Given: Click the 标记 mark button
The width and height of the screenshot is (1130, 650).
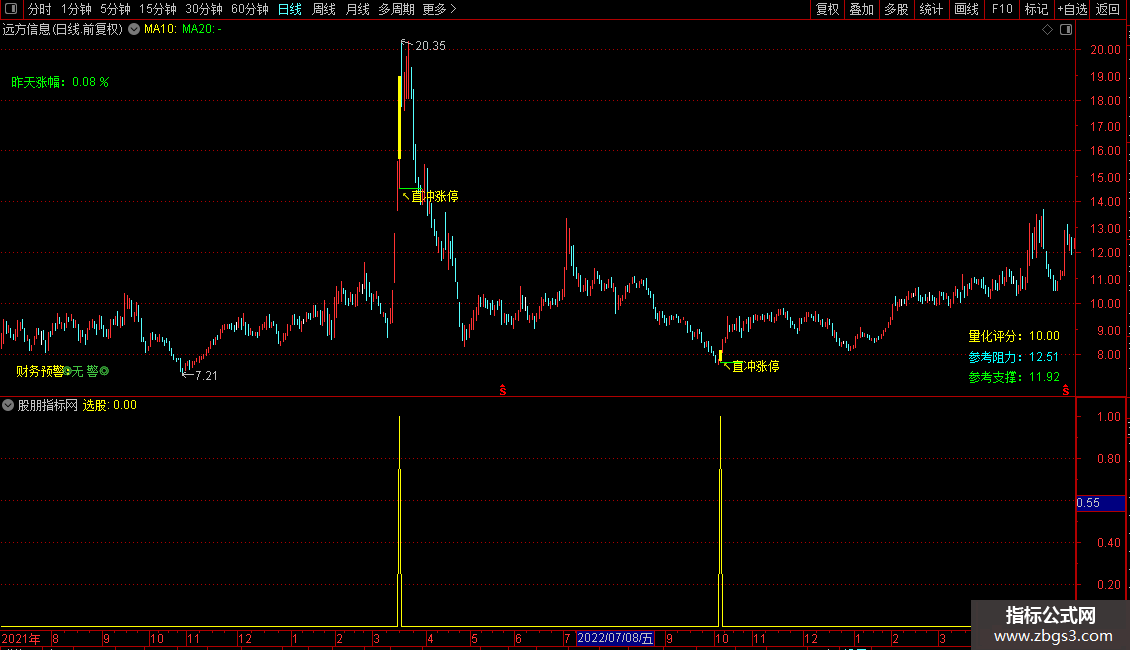Looking at the screenshot, I should tap(1036, 9).
